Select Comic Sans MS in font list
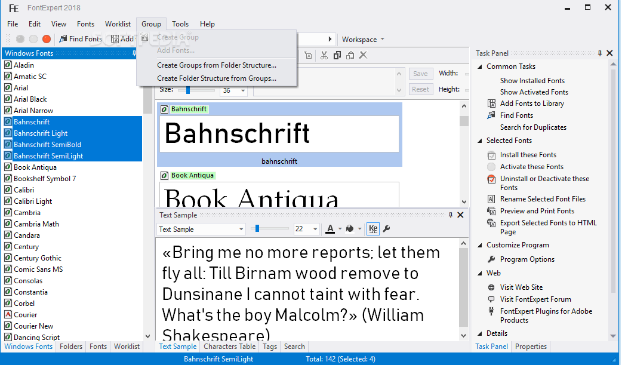The height and width of the screenshot is (365, 621). coord(38,269)
